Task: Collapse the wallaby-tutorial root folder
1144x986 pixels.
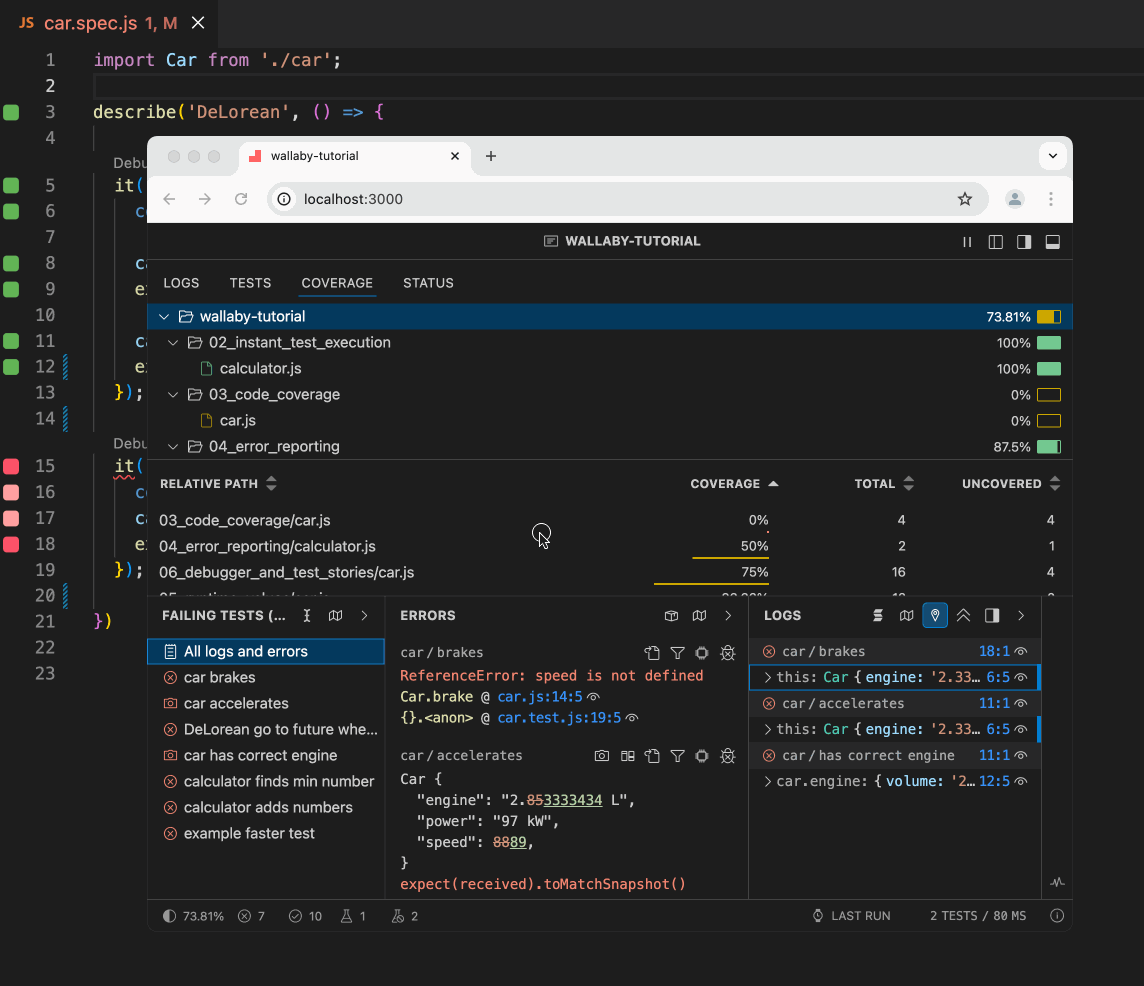Action: coord(164,317)
